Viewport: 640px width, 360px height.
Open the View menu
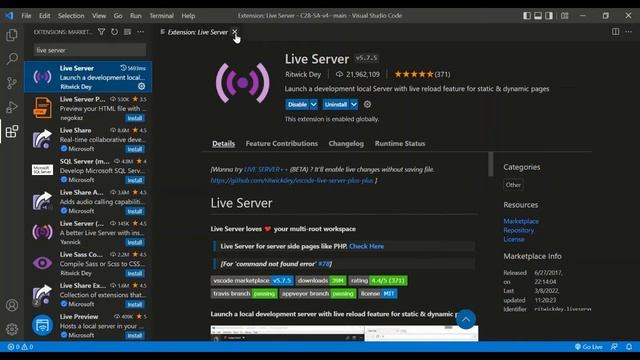tap(99, 16)
